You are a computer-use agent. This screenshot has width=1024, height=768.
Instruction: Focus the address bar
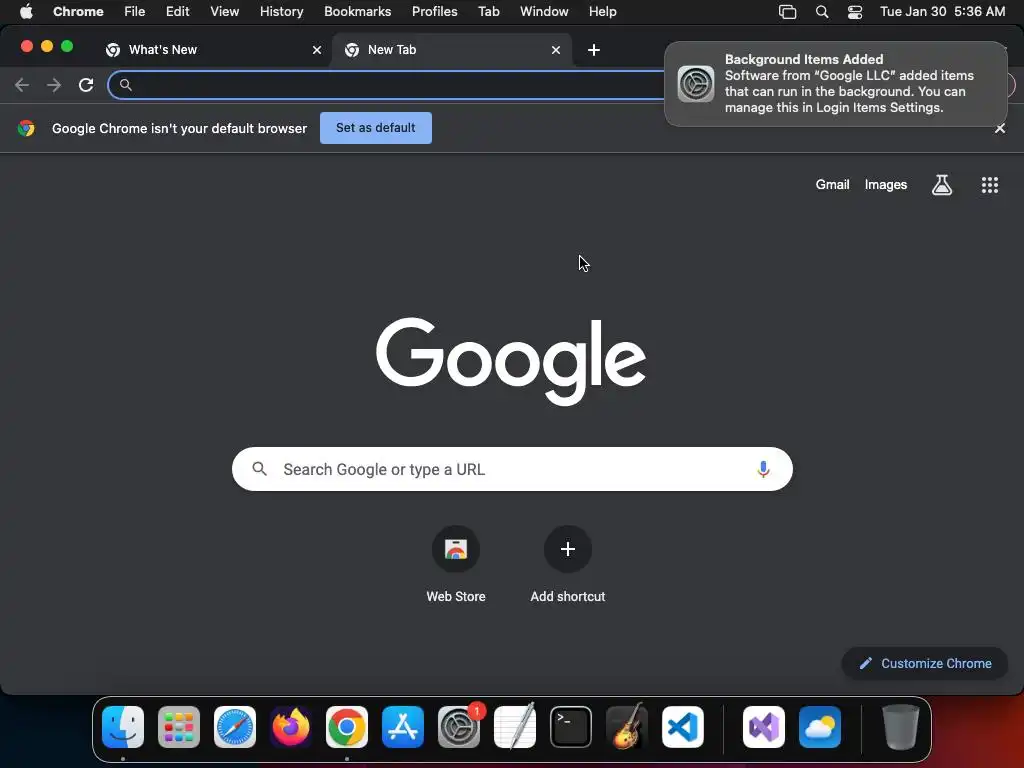pos(387,85)
